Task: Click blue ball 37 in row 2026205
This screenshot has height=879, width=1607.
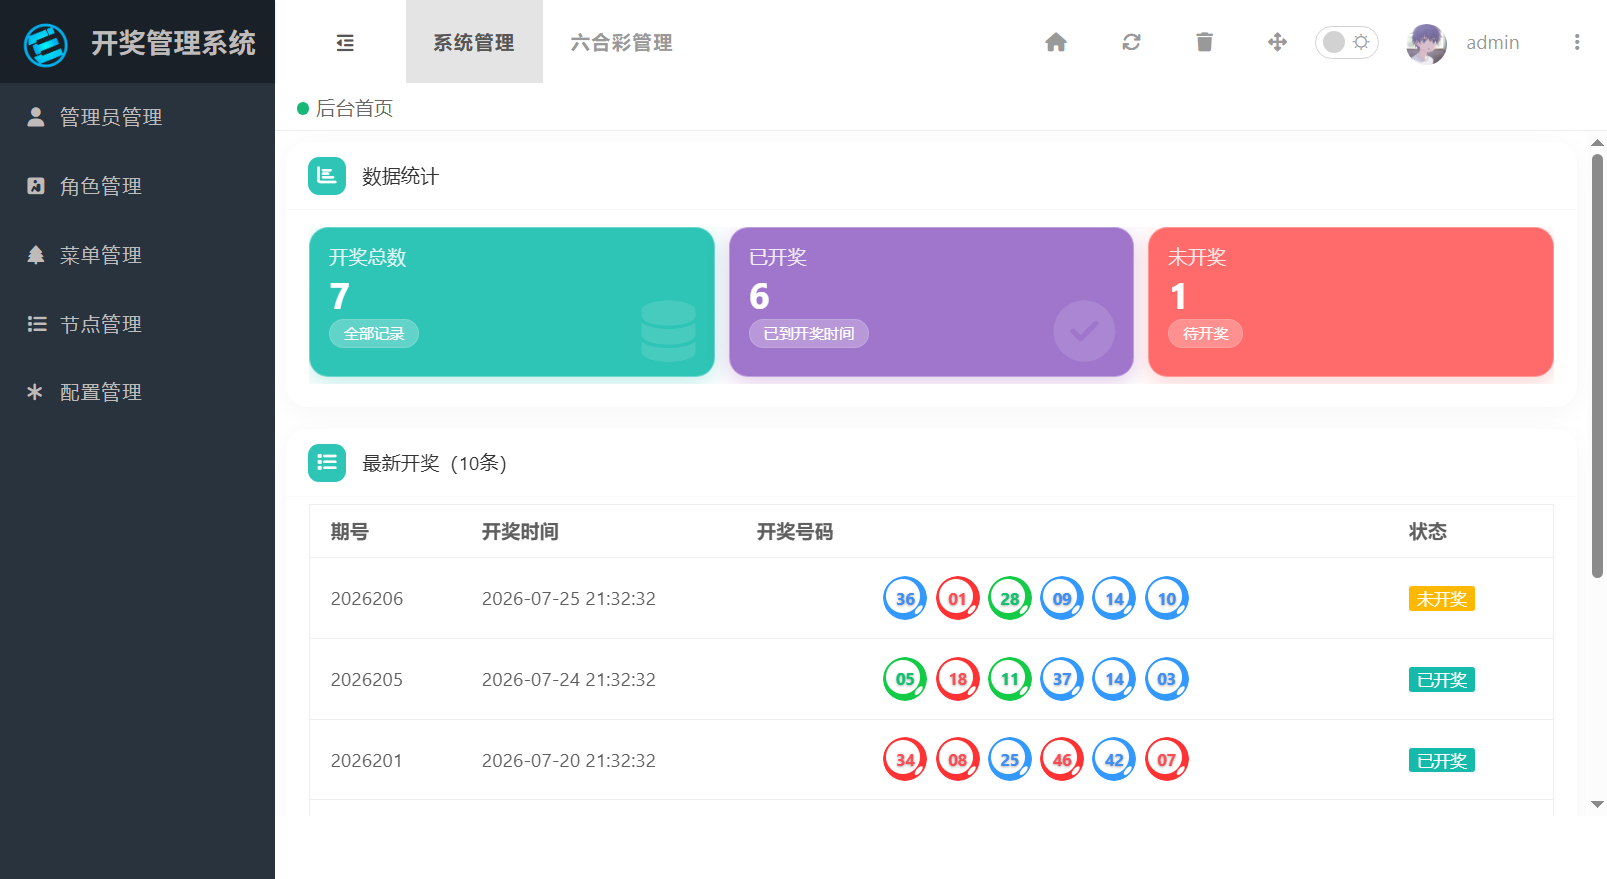Action: [x=1062, y=679]
